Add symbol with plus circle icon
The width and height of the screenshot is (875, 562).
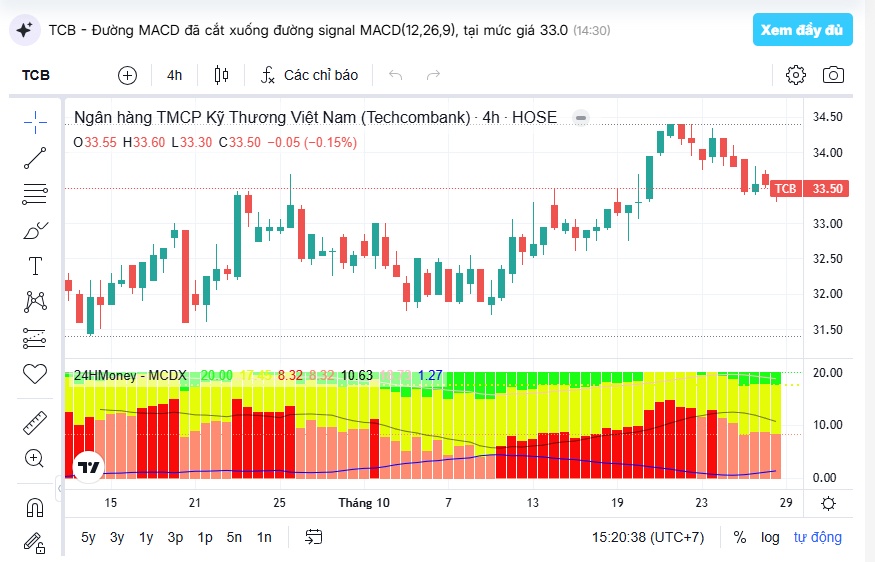(127, 75)
